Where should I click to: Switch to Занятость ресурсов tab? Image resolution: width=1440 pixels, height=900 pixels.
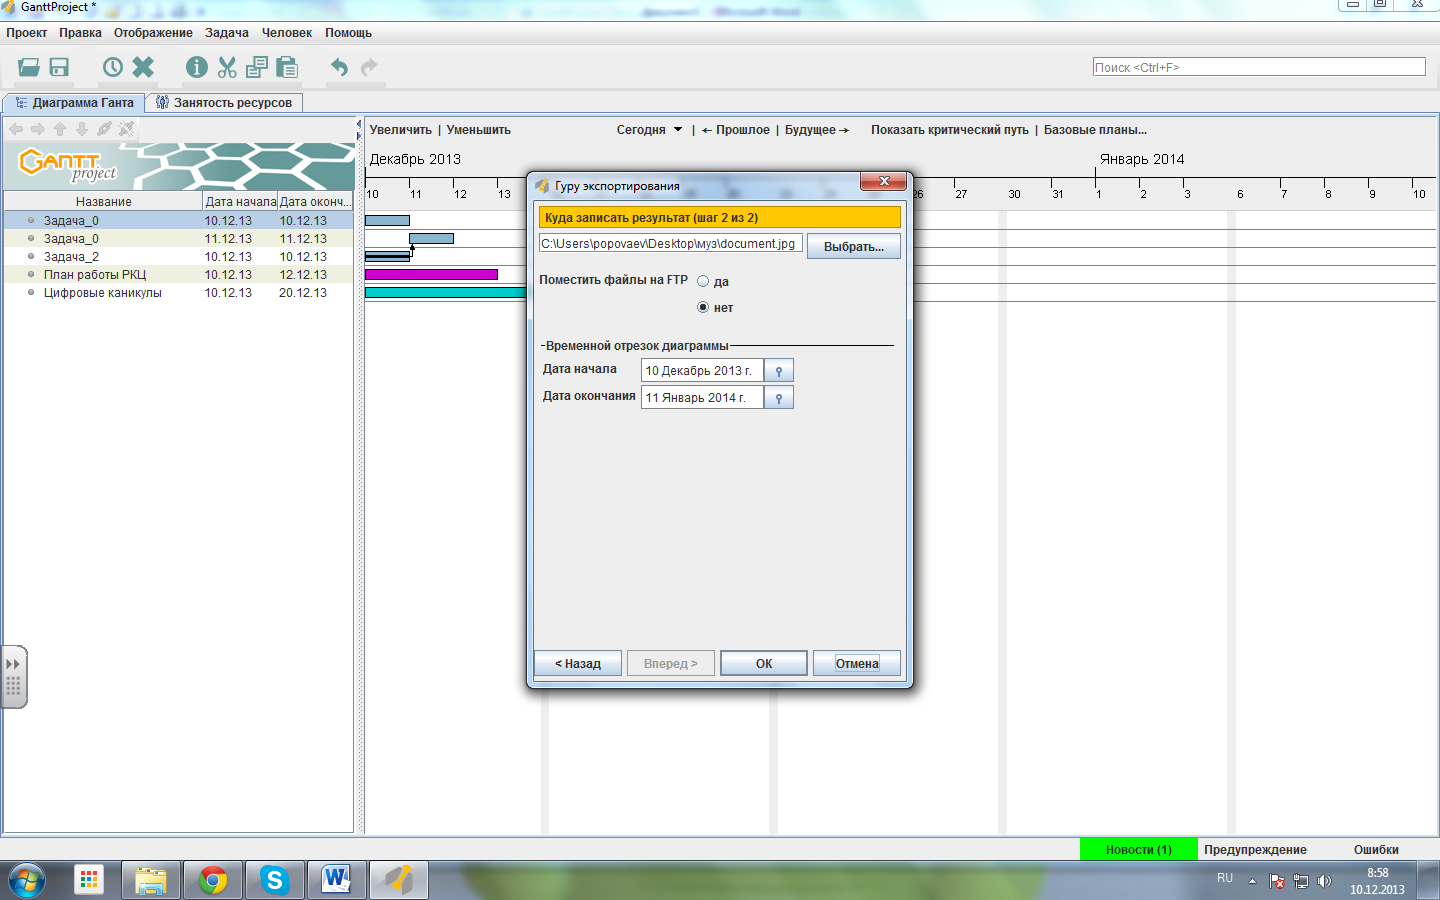pos(224,103)
